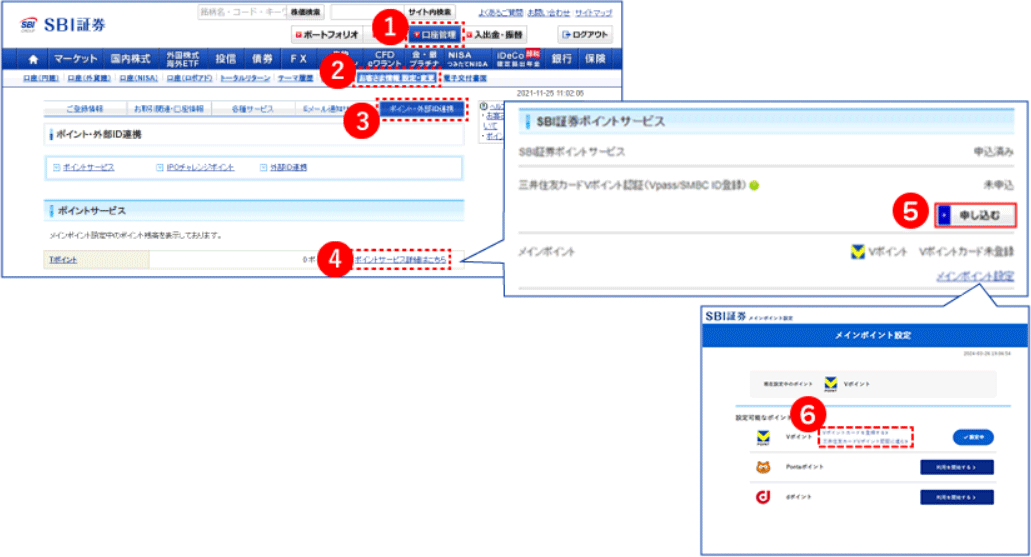
Task: Open the 電子交付書面 link
Action: point(465,78)
